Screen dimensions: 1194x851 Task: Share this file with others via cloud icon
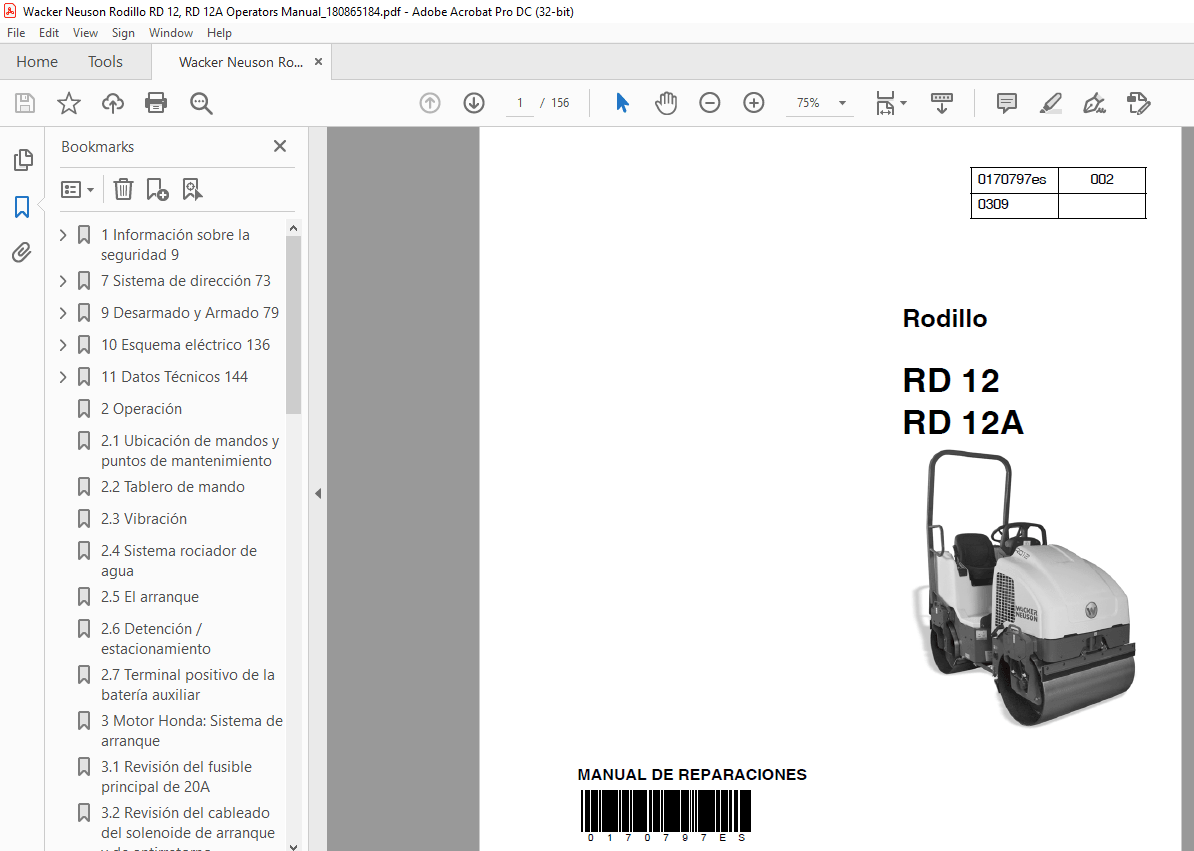(x=112, y=102)
